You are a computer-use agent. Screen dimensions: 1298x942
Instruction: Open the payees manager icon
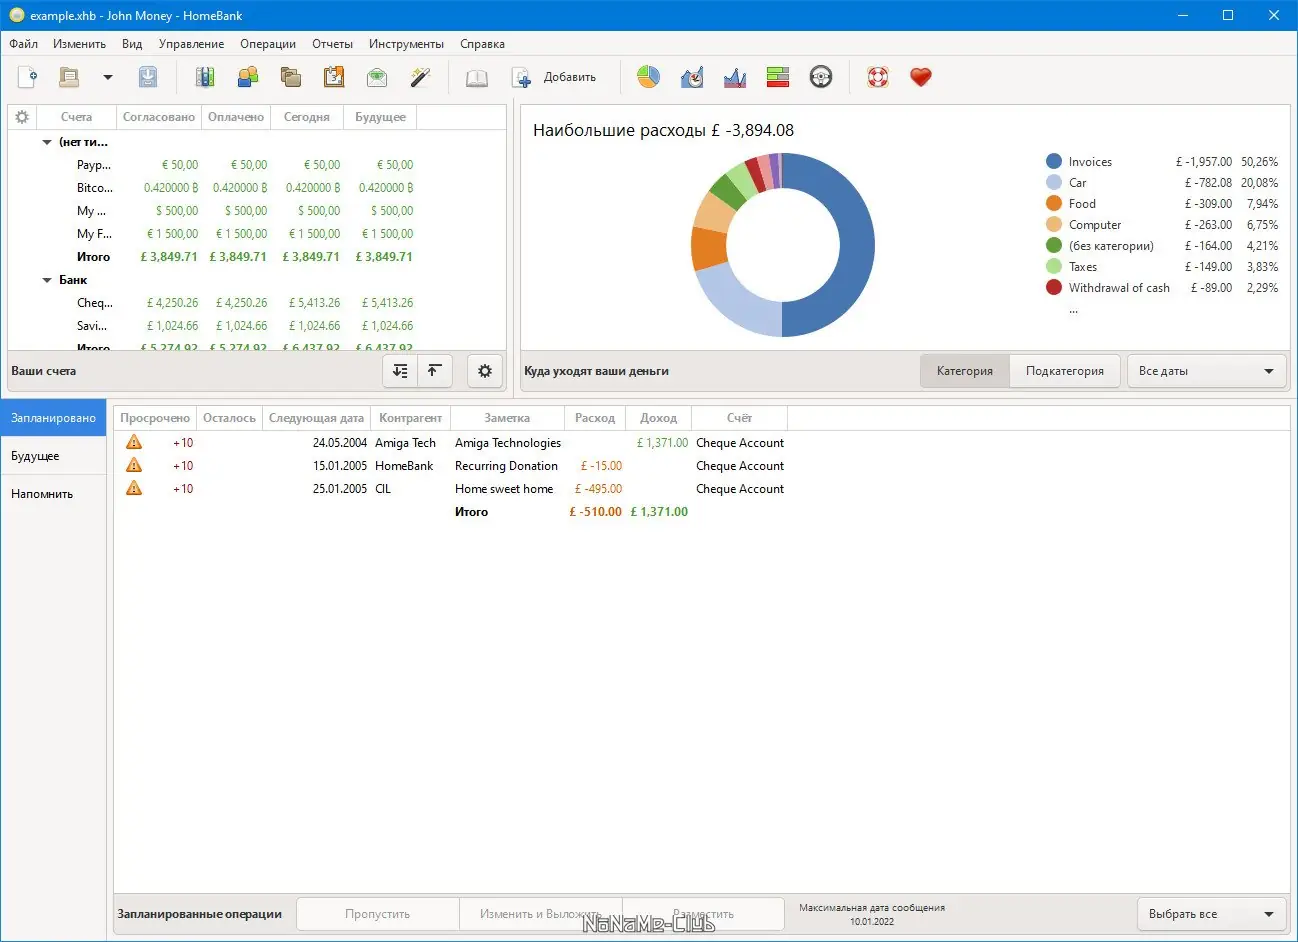[248, 77]
